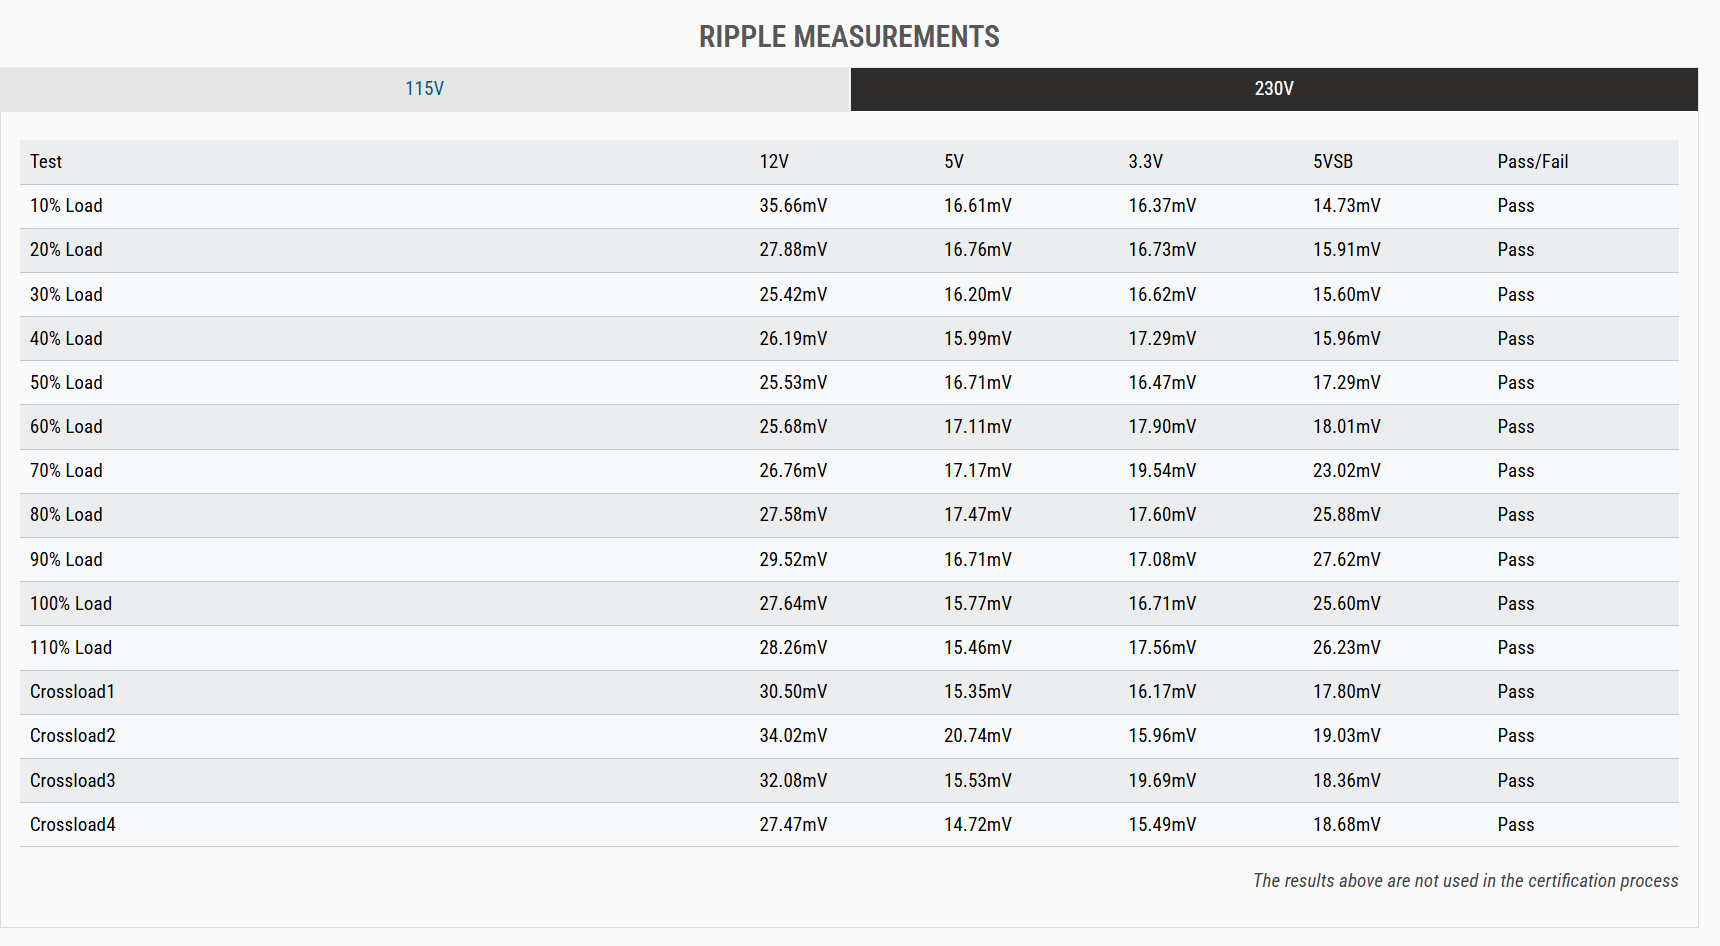Click the Test column header
This screenshot has height=946, width=1720.
(46, 162)
